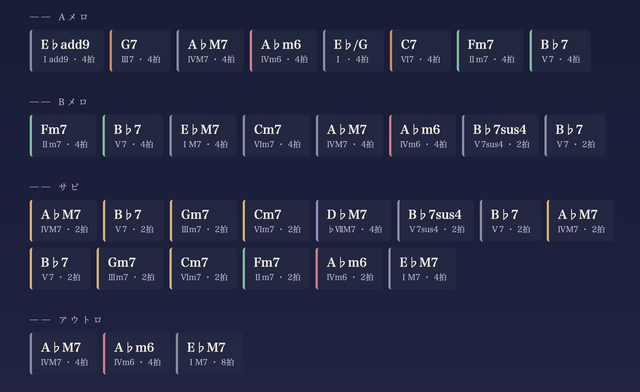Select the E♭add9 chord card
Image resolution: width=640 pixels, height=392 pixels.
(x=67, y=51)
